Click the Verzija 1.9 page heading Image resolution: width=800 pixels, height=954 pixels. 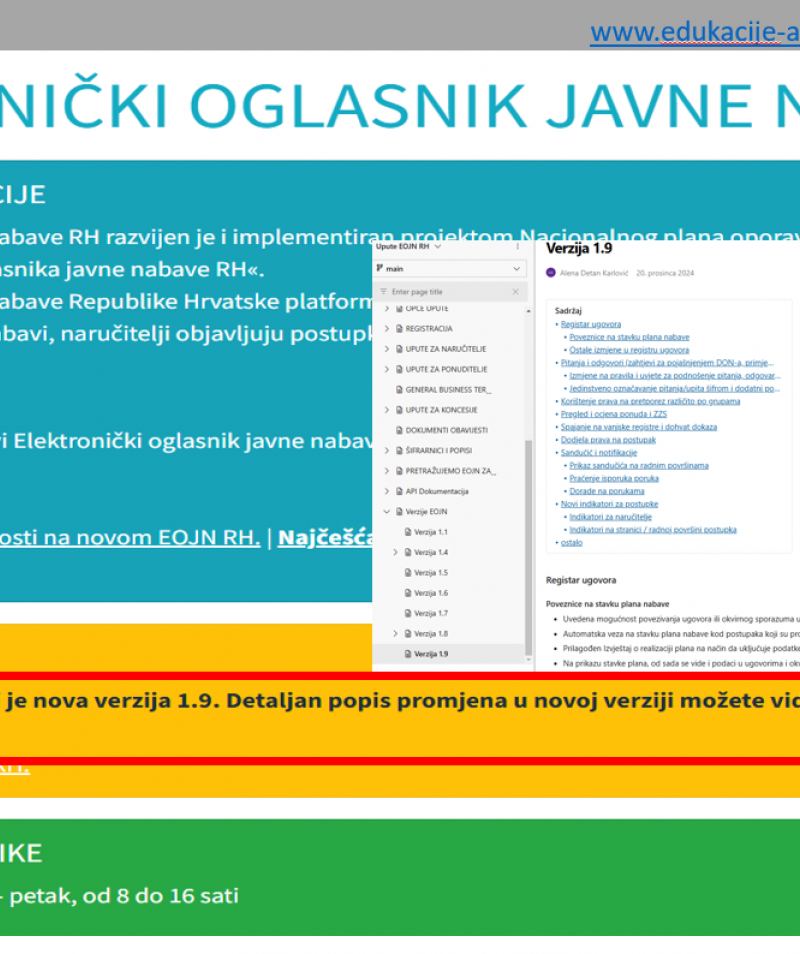coord(579,248)
